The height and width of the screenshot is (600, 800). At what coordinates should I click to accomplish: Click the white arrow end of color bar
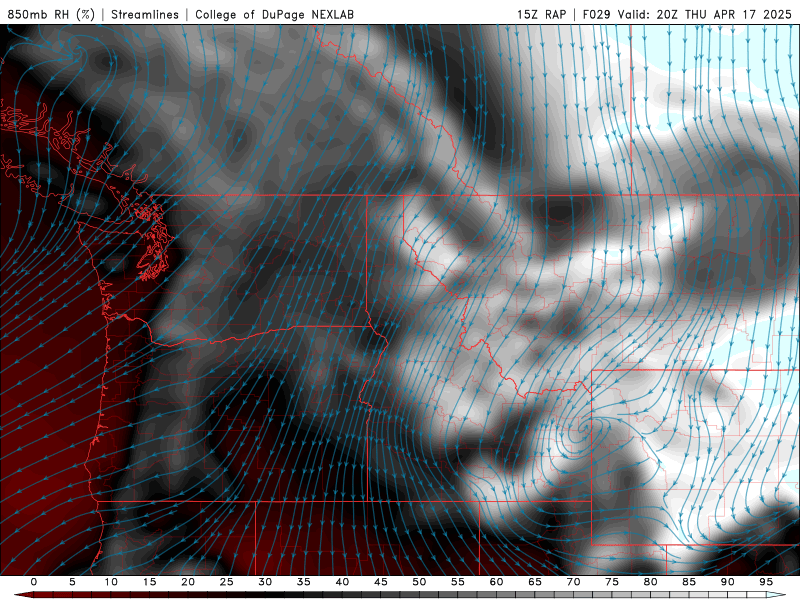776,595
